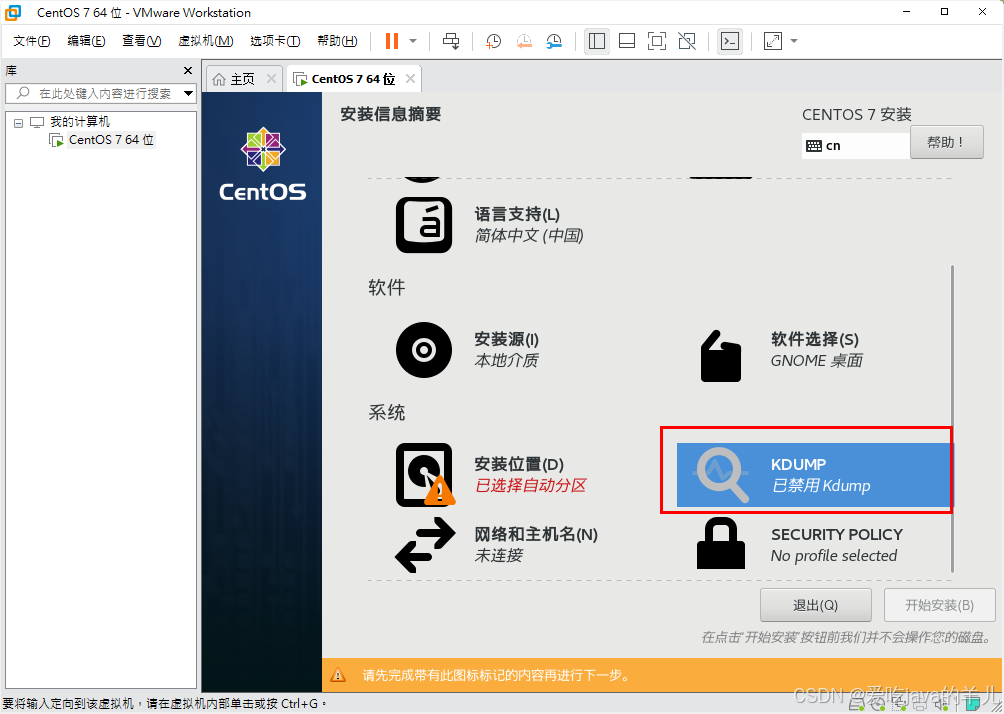The height and width of the screenshot is (714, 1004).
Task: Close the CentOS 7 64 位 tab
Action: coord(410,79)
